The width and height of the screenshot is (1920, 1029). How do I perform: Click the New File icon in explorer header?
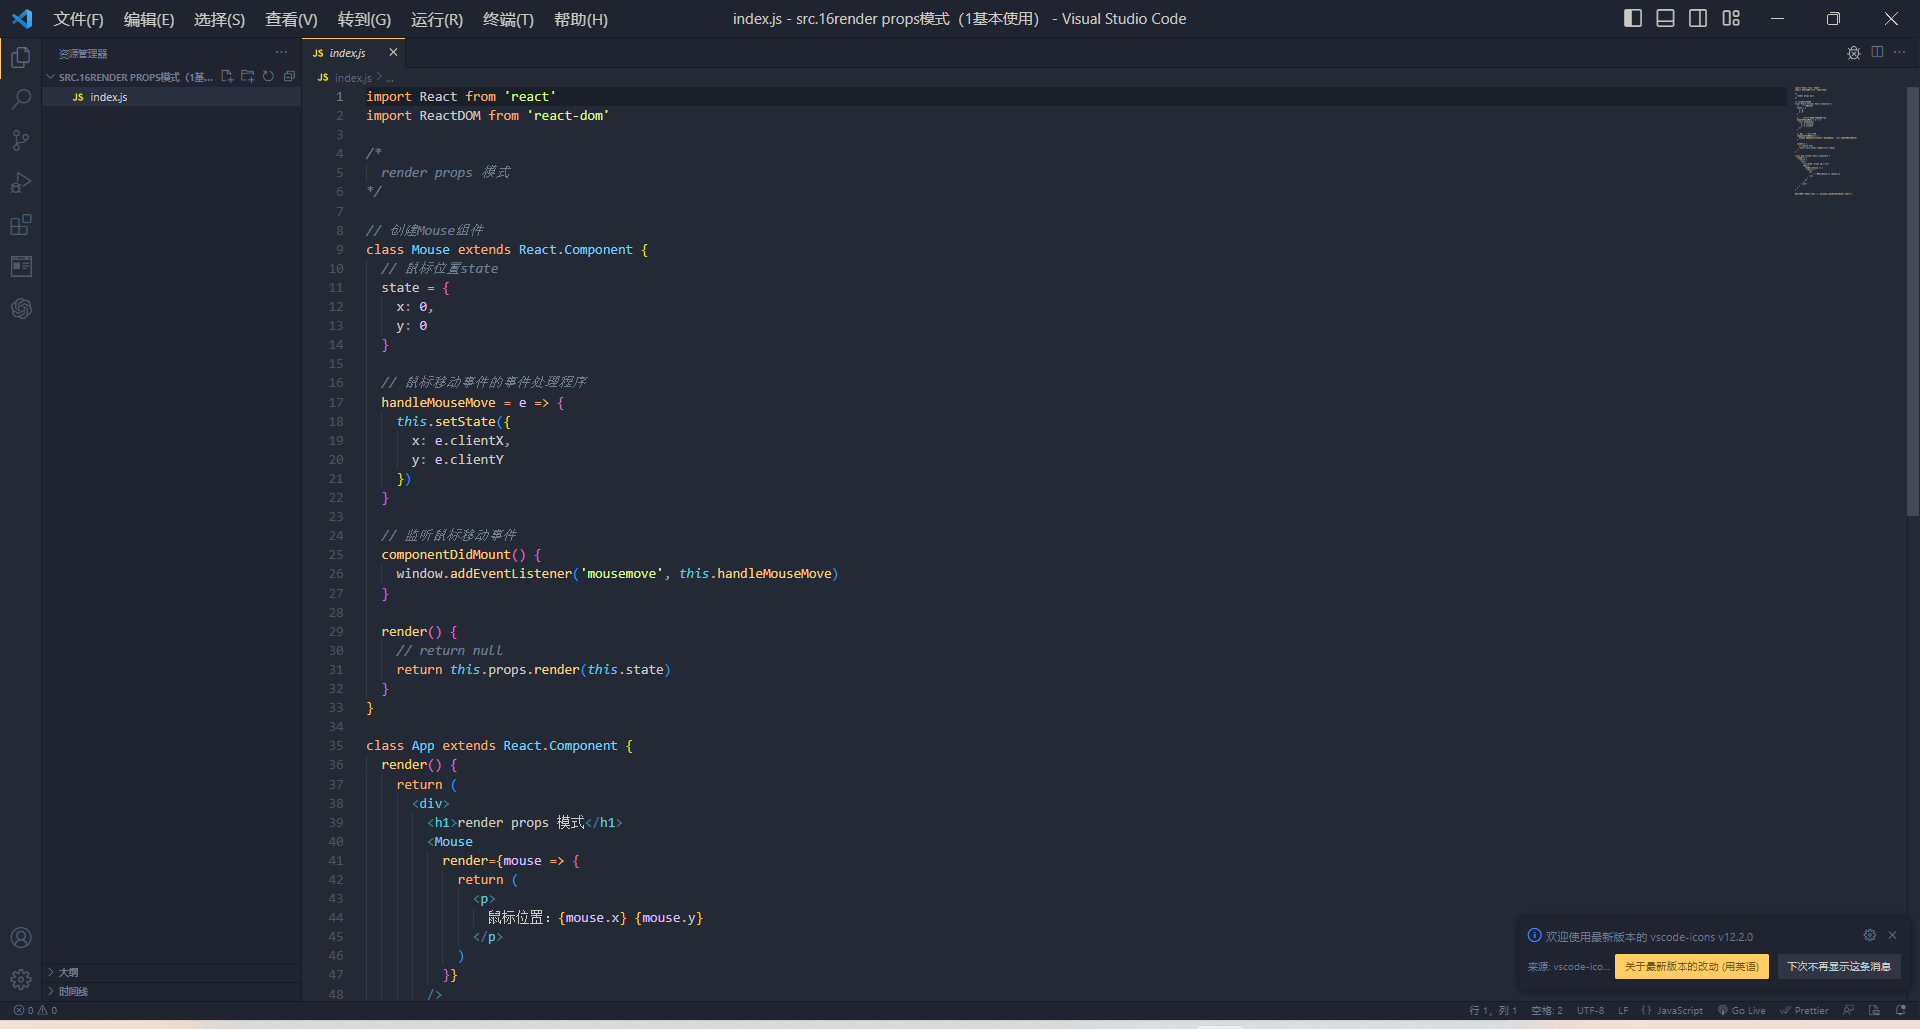(x=227, y=76)
